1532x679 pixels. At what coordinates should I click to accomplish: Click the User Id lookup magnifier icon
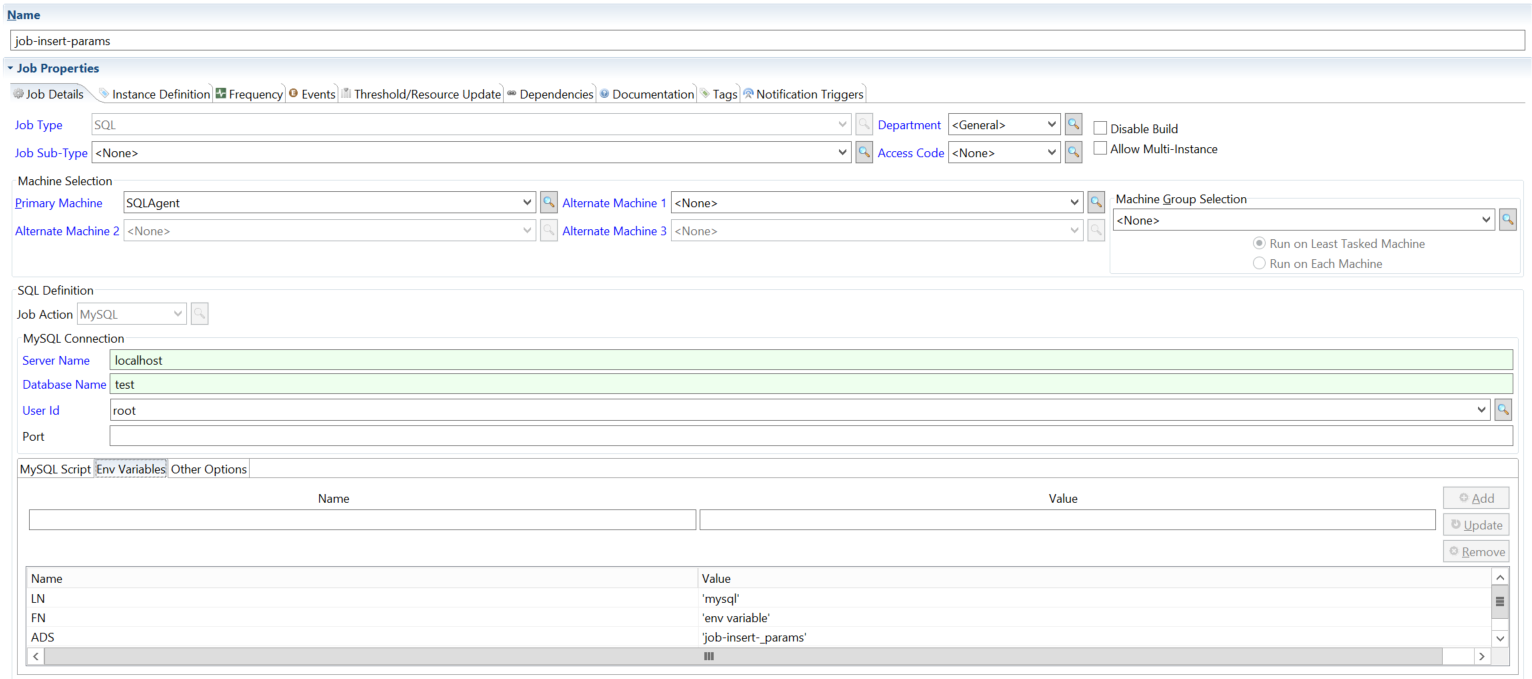click(1502, 410)
